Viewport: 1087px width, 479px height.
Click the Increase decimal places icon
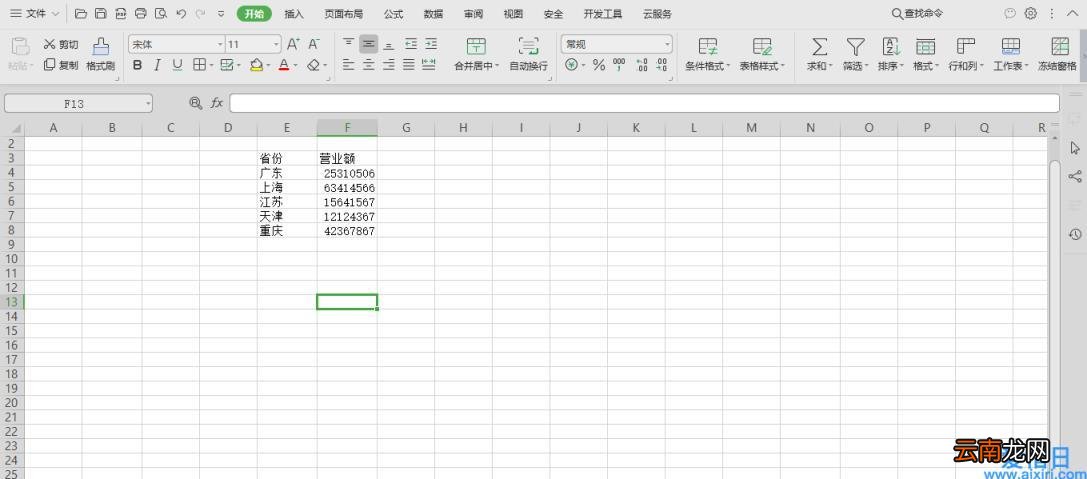(641, 65)
